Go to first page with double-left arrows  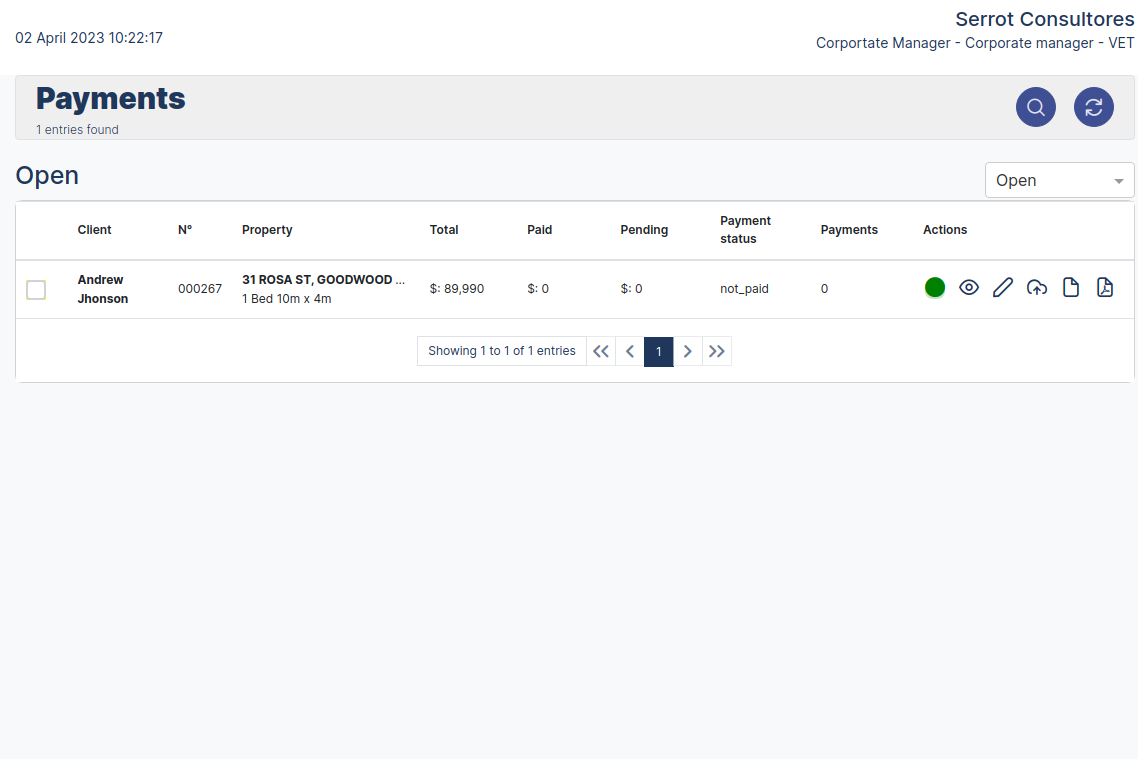tap(601, 351)
